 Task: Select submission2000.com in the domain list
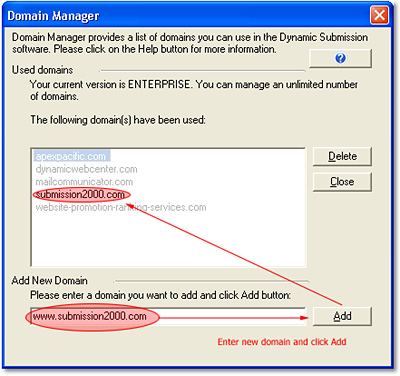pyautogui.click(x=80, y=195)
